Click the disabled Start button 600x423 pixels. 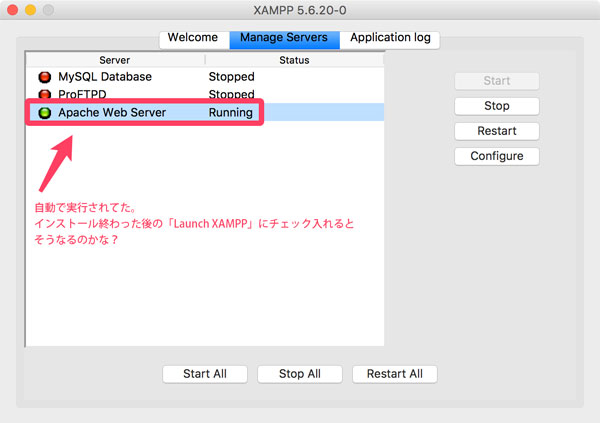click(x=497, y=81)
